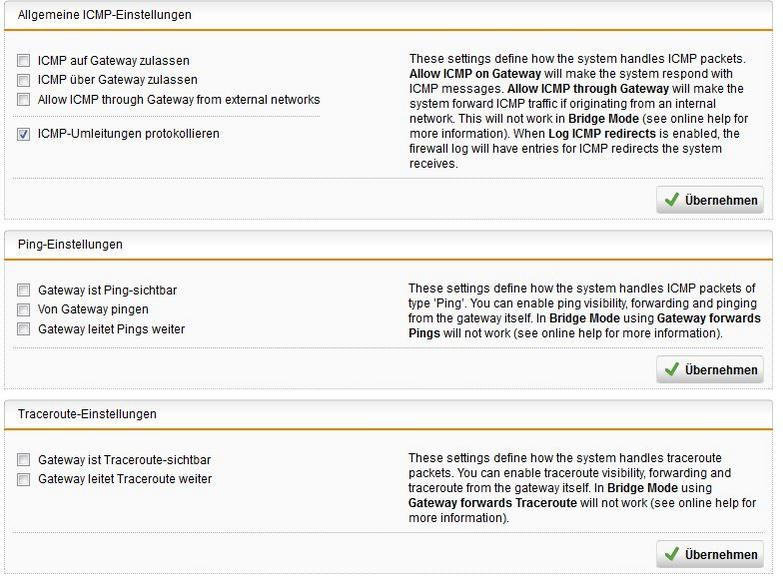783x578 pixels.
Task: Click the green checkmark icon in the Ping section
Action: [x=671, y=370]
